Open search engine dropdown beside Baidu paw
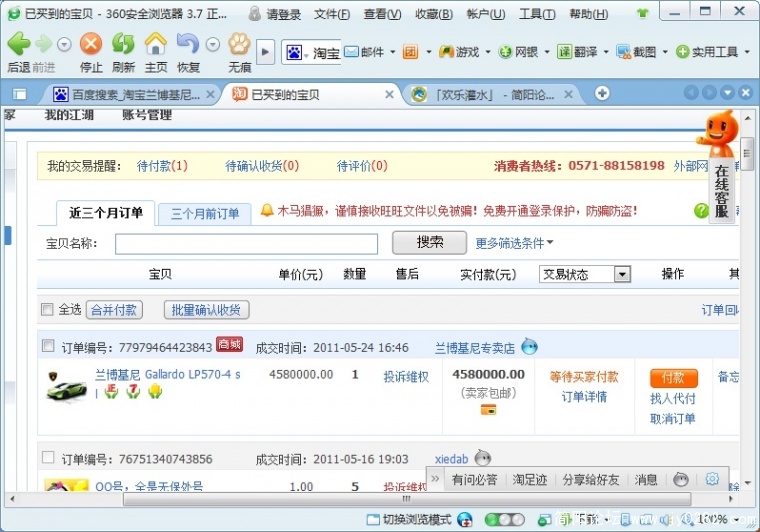 click(306, 55)
